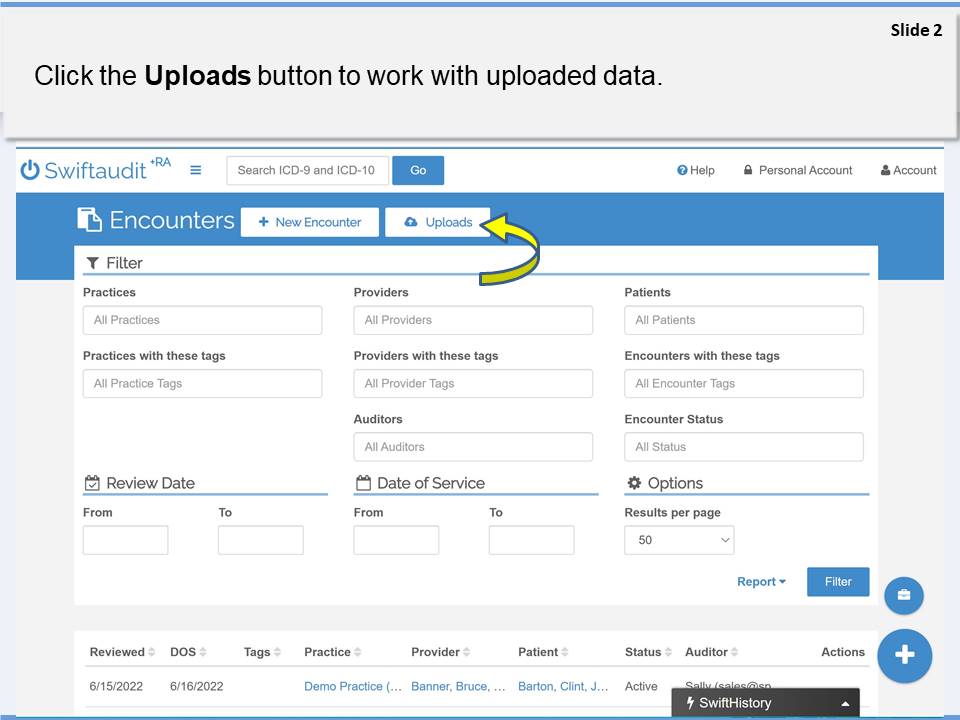Open the Report dropdown menu
This screenshot has width=960, height=720.
[x=761, y=582]
